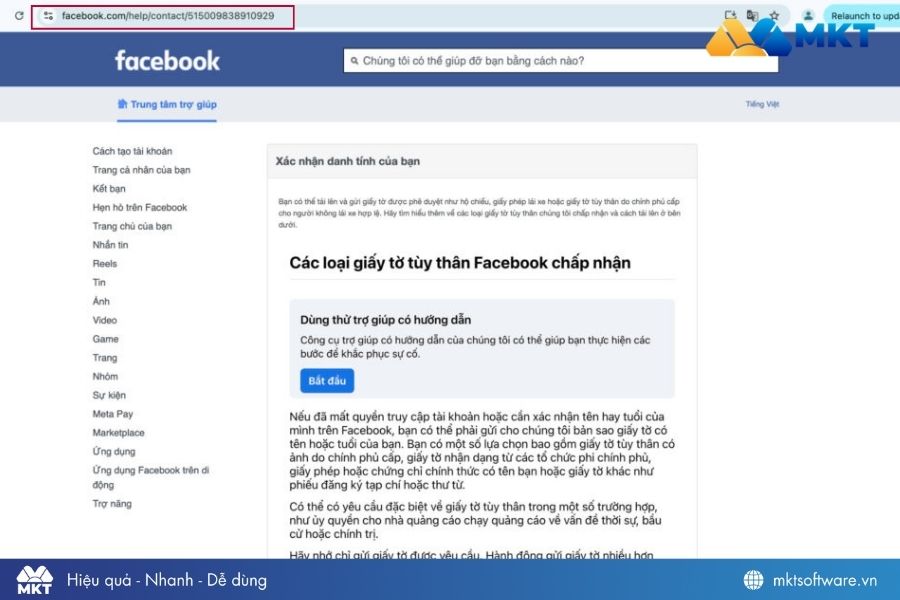Open Trang cá nhân của bạn topic
Viewport: 900px width, 600px height.
pos(141,170)
